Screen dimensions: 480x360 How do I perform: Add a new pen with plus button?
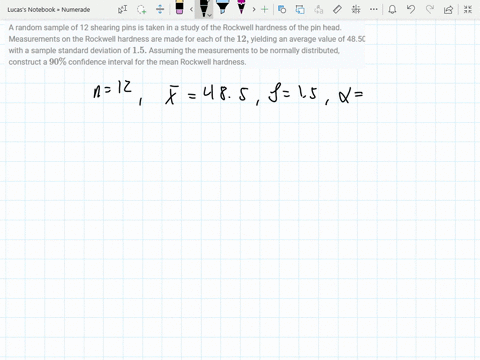(264, 9)
